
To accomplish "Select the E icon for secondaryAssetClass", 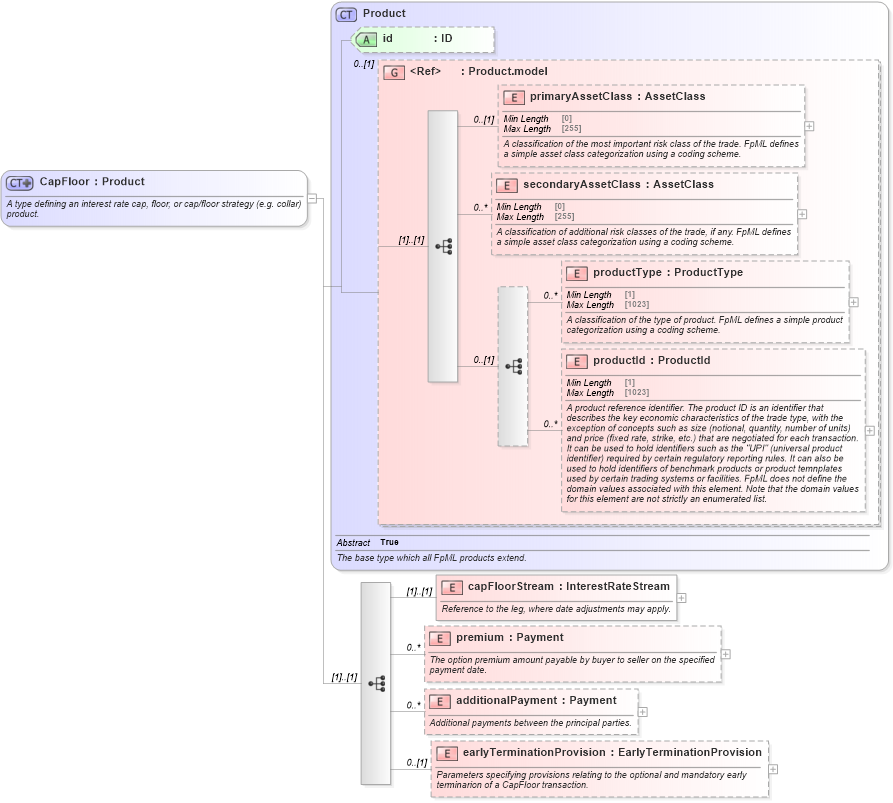I will [x=508, y=185].
